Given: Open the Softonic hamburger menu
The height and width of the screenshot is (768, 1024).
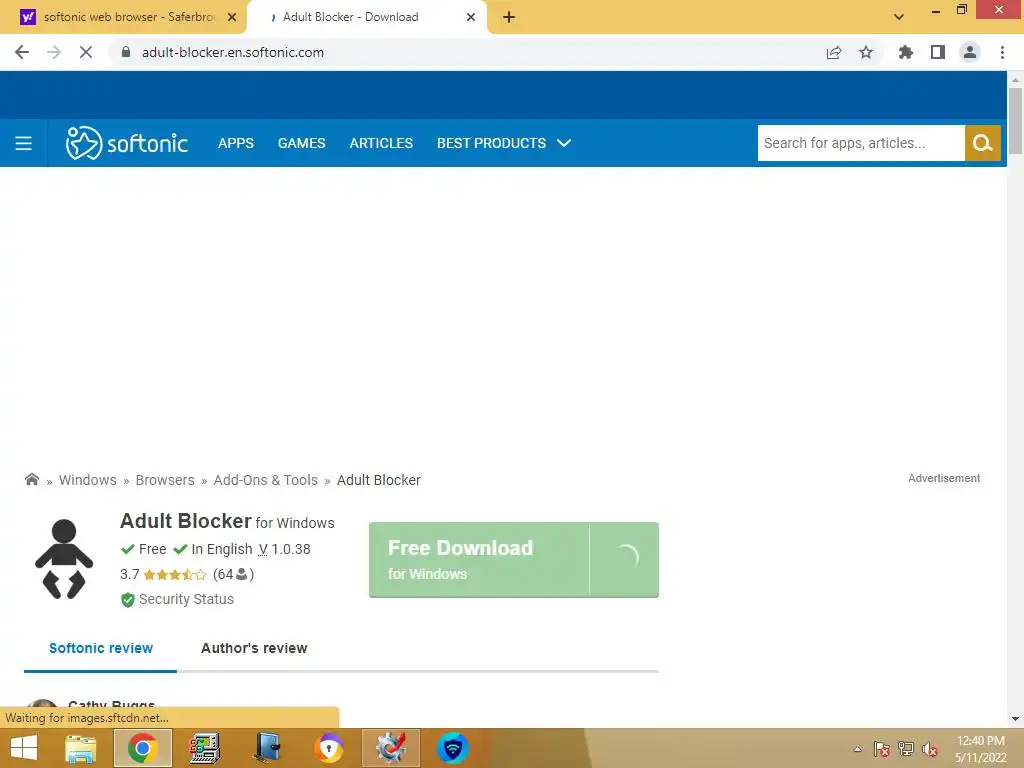Looking at the screenshot, I should [24, 143].
